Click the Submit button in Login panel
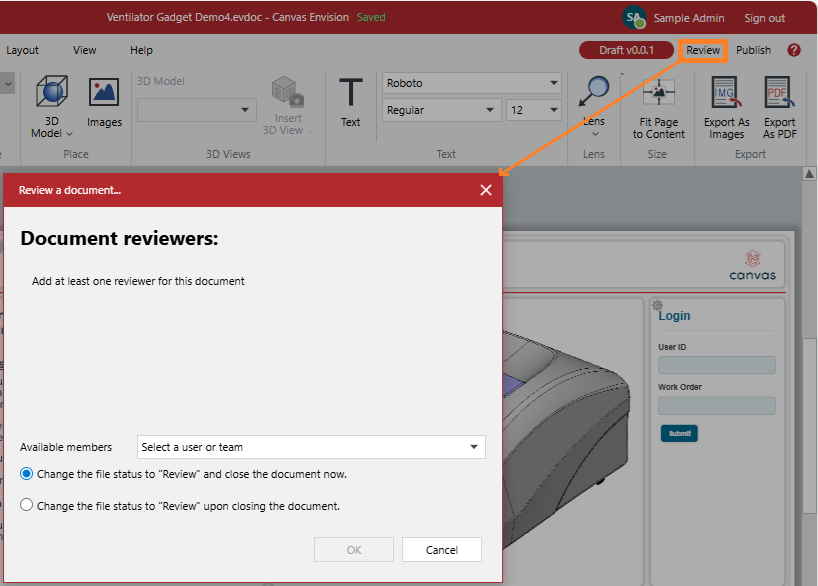This screenshot has height=586, width=818. pos(679,433)
